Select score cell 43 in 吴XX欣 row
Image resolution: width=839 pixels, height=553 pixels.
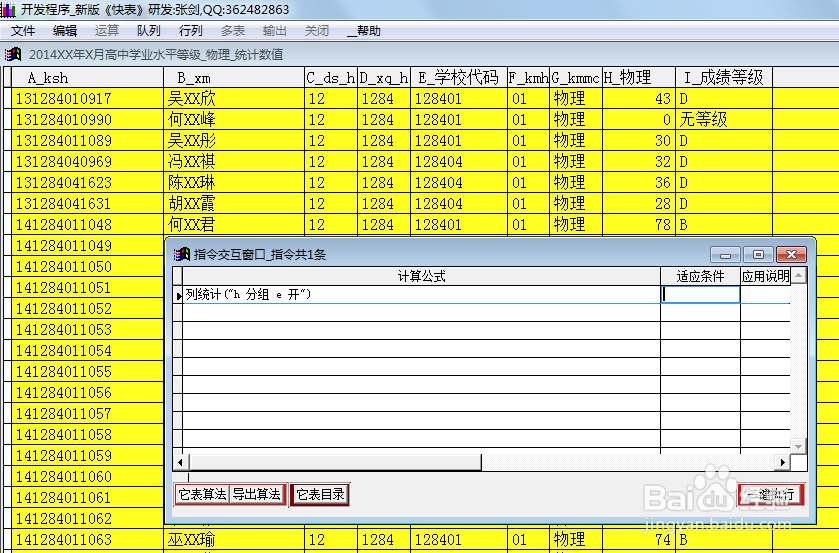[x=639, y=99]
